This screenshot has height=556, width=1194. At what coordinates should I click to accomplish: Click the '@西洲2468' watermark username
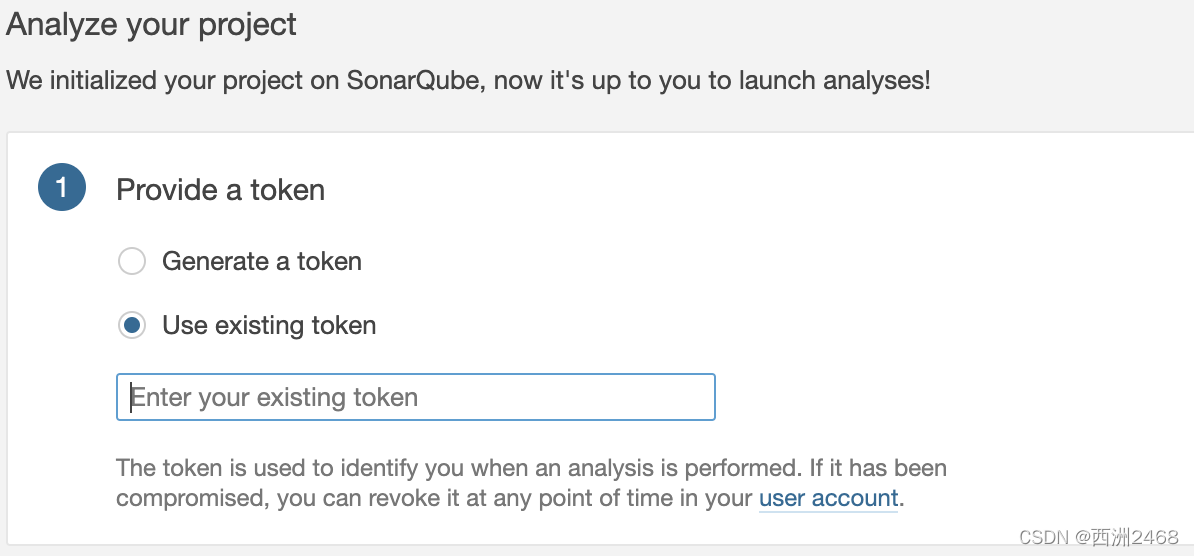click(1127, 537)
